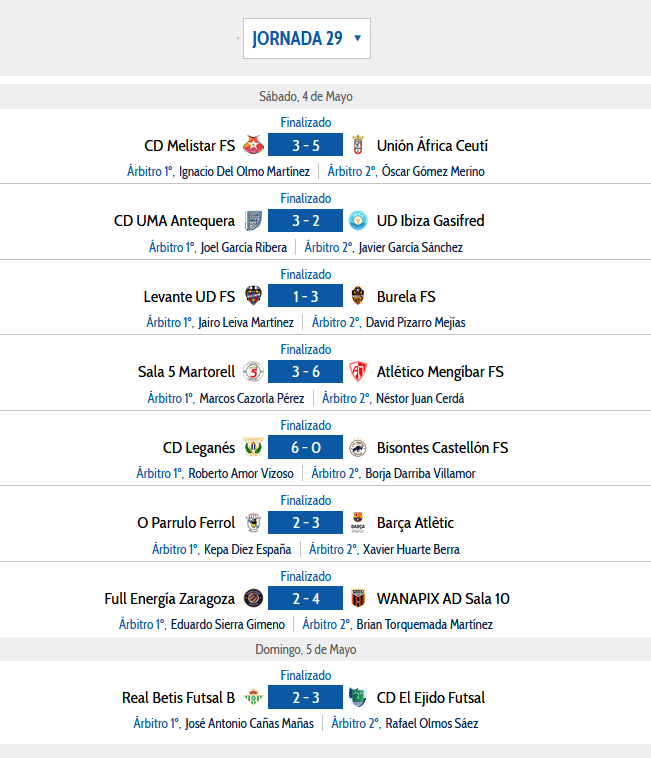651x758 pixels.
Task: Click the Unión África Ceutí crest icon
Action: [358, 145]
